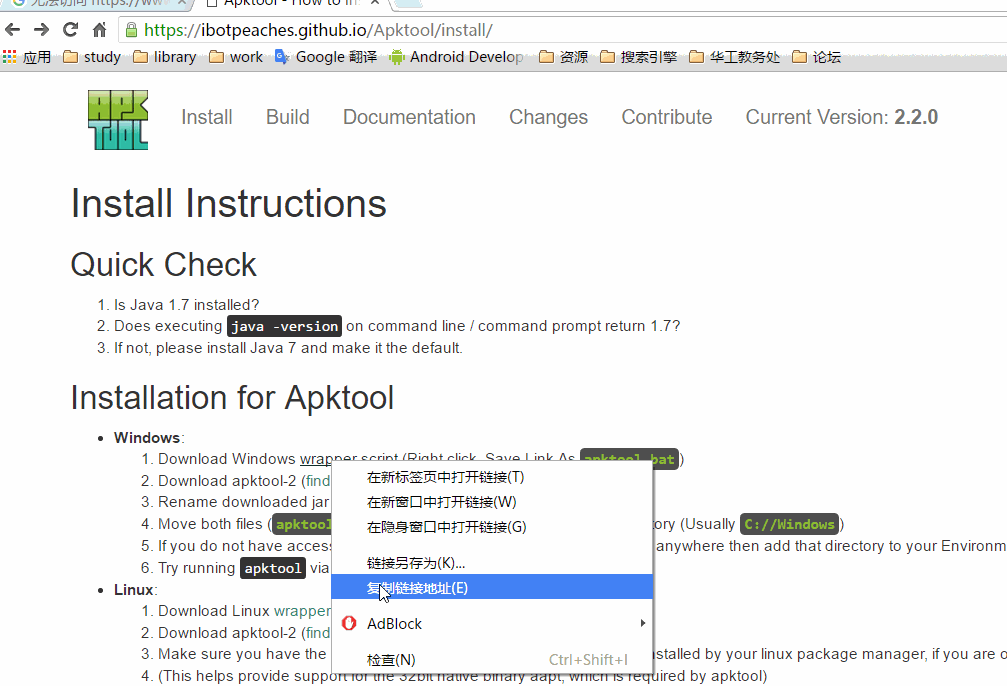Click the Windows wrapper script link
This screenshot has height=686, width=1007.
coord(349,458)
